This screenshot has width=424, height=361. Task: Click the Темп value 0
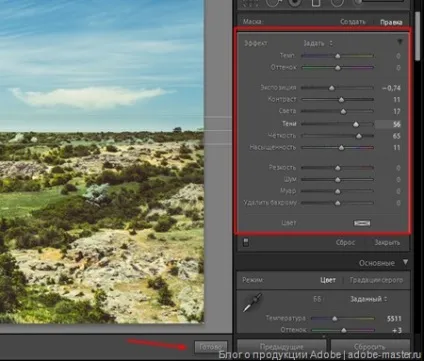point(398,56)
